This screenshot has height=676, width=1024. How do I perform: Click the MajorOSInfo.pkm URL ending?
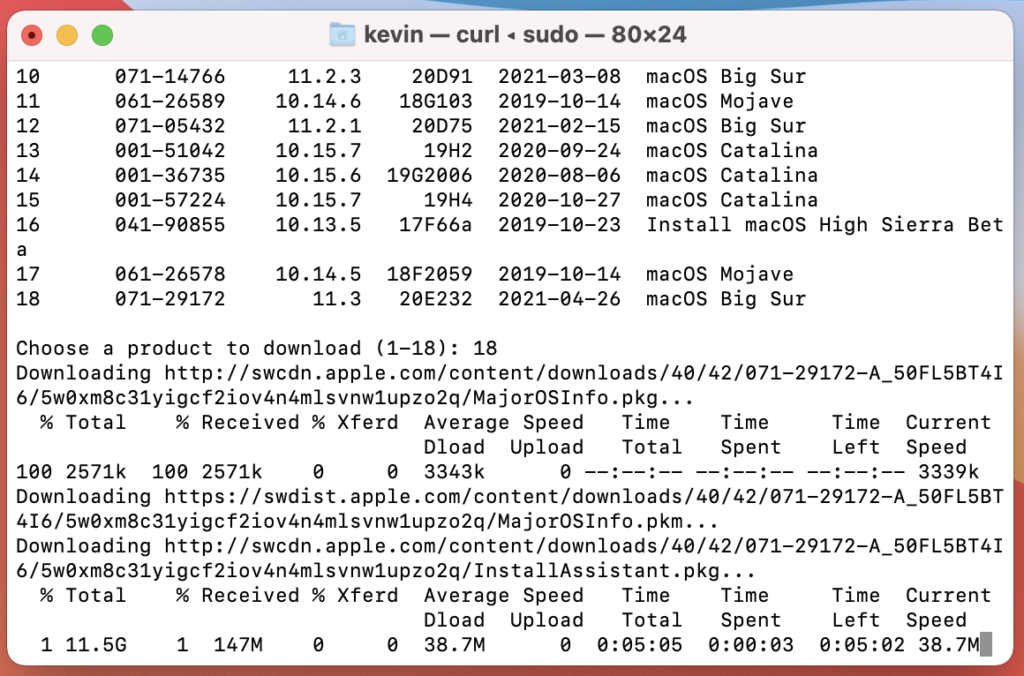coord(609,522)
